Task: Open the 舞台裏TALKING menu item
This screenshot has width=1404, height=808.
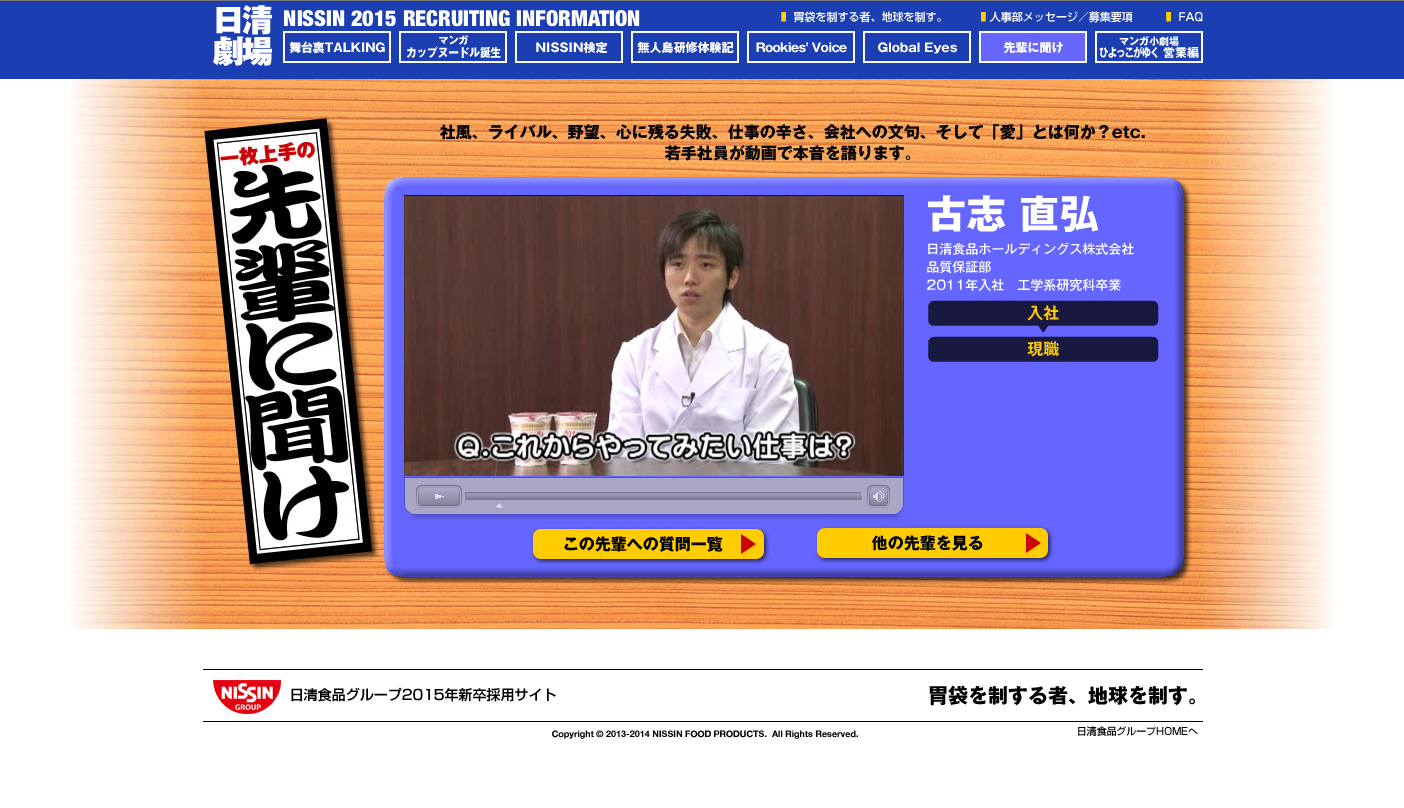Action: [x=337, y=47]
